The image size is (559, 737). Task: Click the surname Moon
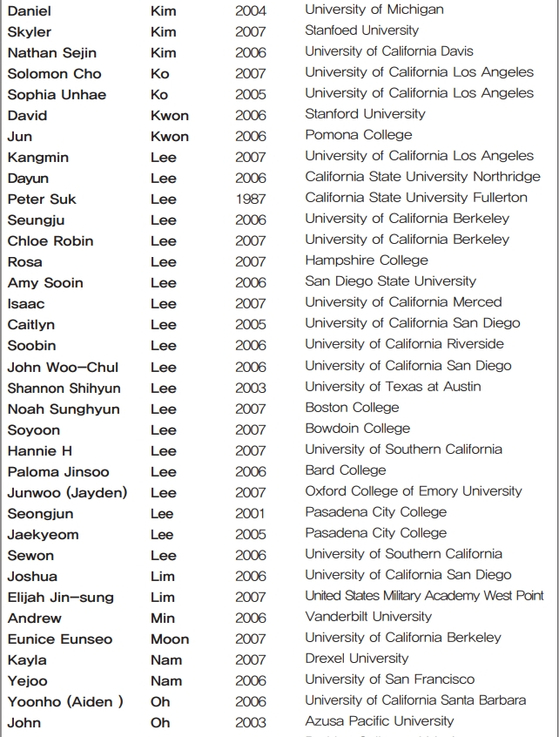pyautogui.click(x=170, y=639)
